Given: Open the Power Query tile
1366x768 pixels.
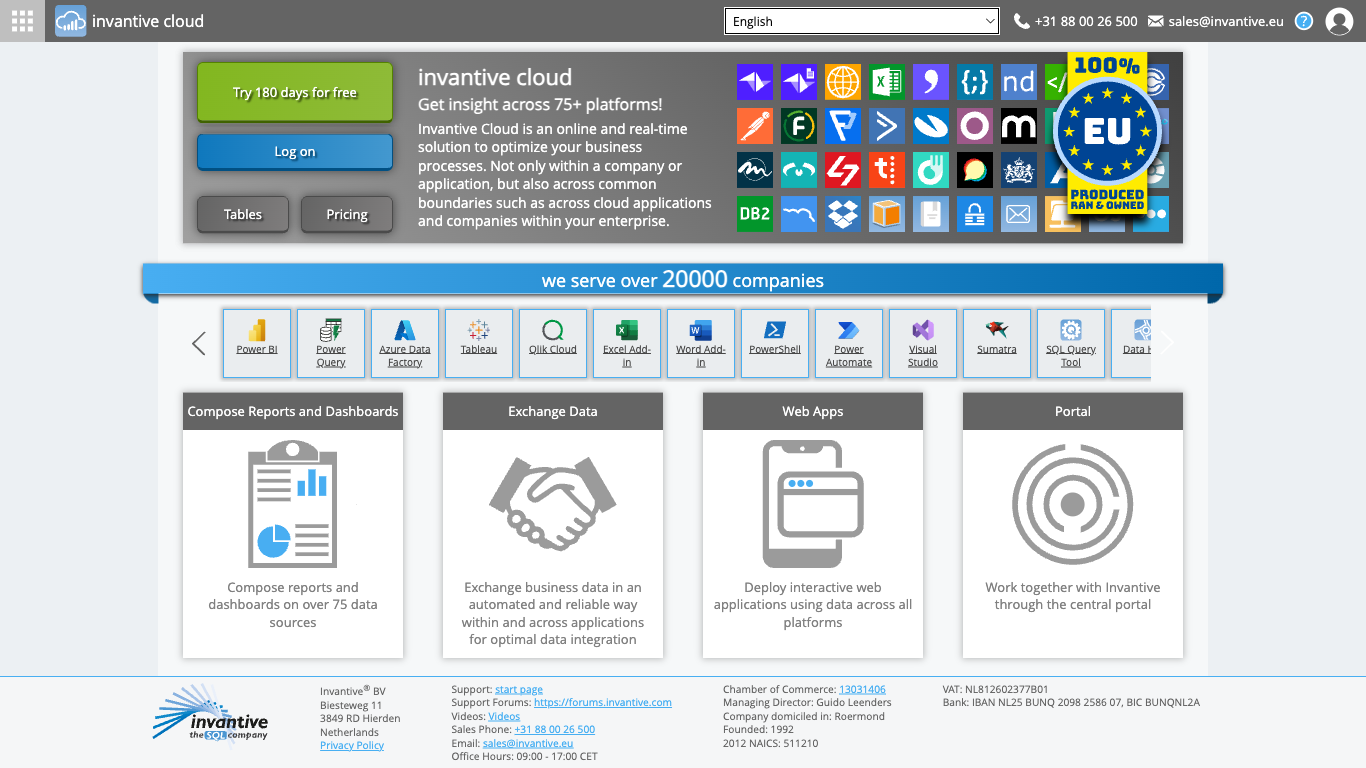Looking at the screenshot, I should (x=331, y=343).
